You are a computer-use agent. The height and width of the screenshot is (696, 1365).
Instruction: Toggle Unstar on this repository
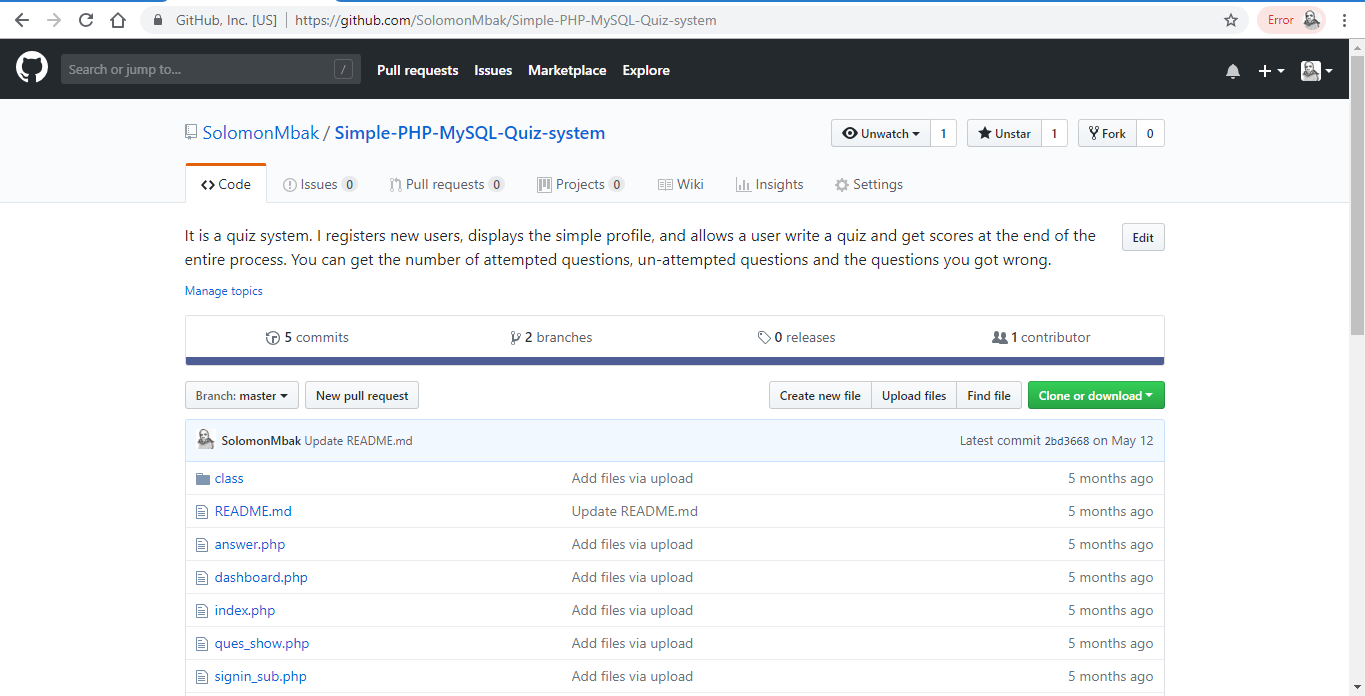(1004, 134)
